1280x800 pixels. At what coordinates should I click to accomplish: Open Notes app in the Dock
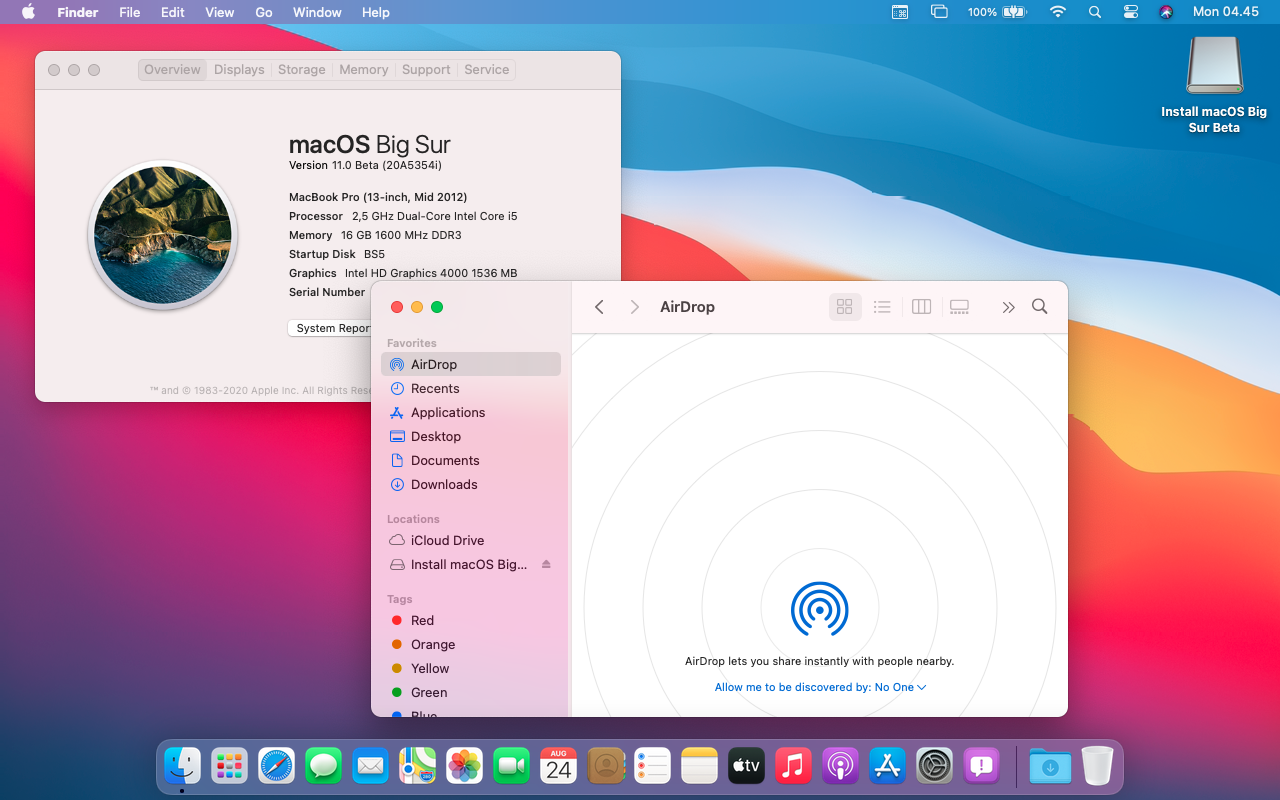coord(700,766)
